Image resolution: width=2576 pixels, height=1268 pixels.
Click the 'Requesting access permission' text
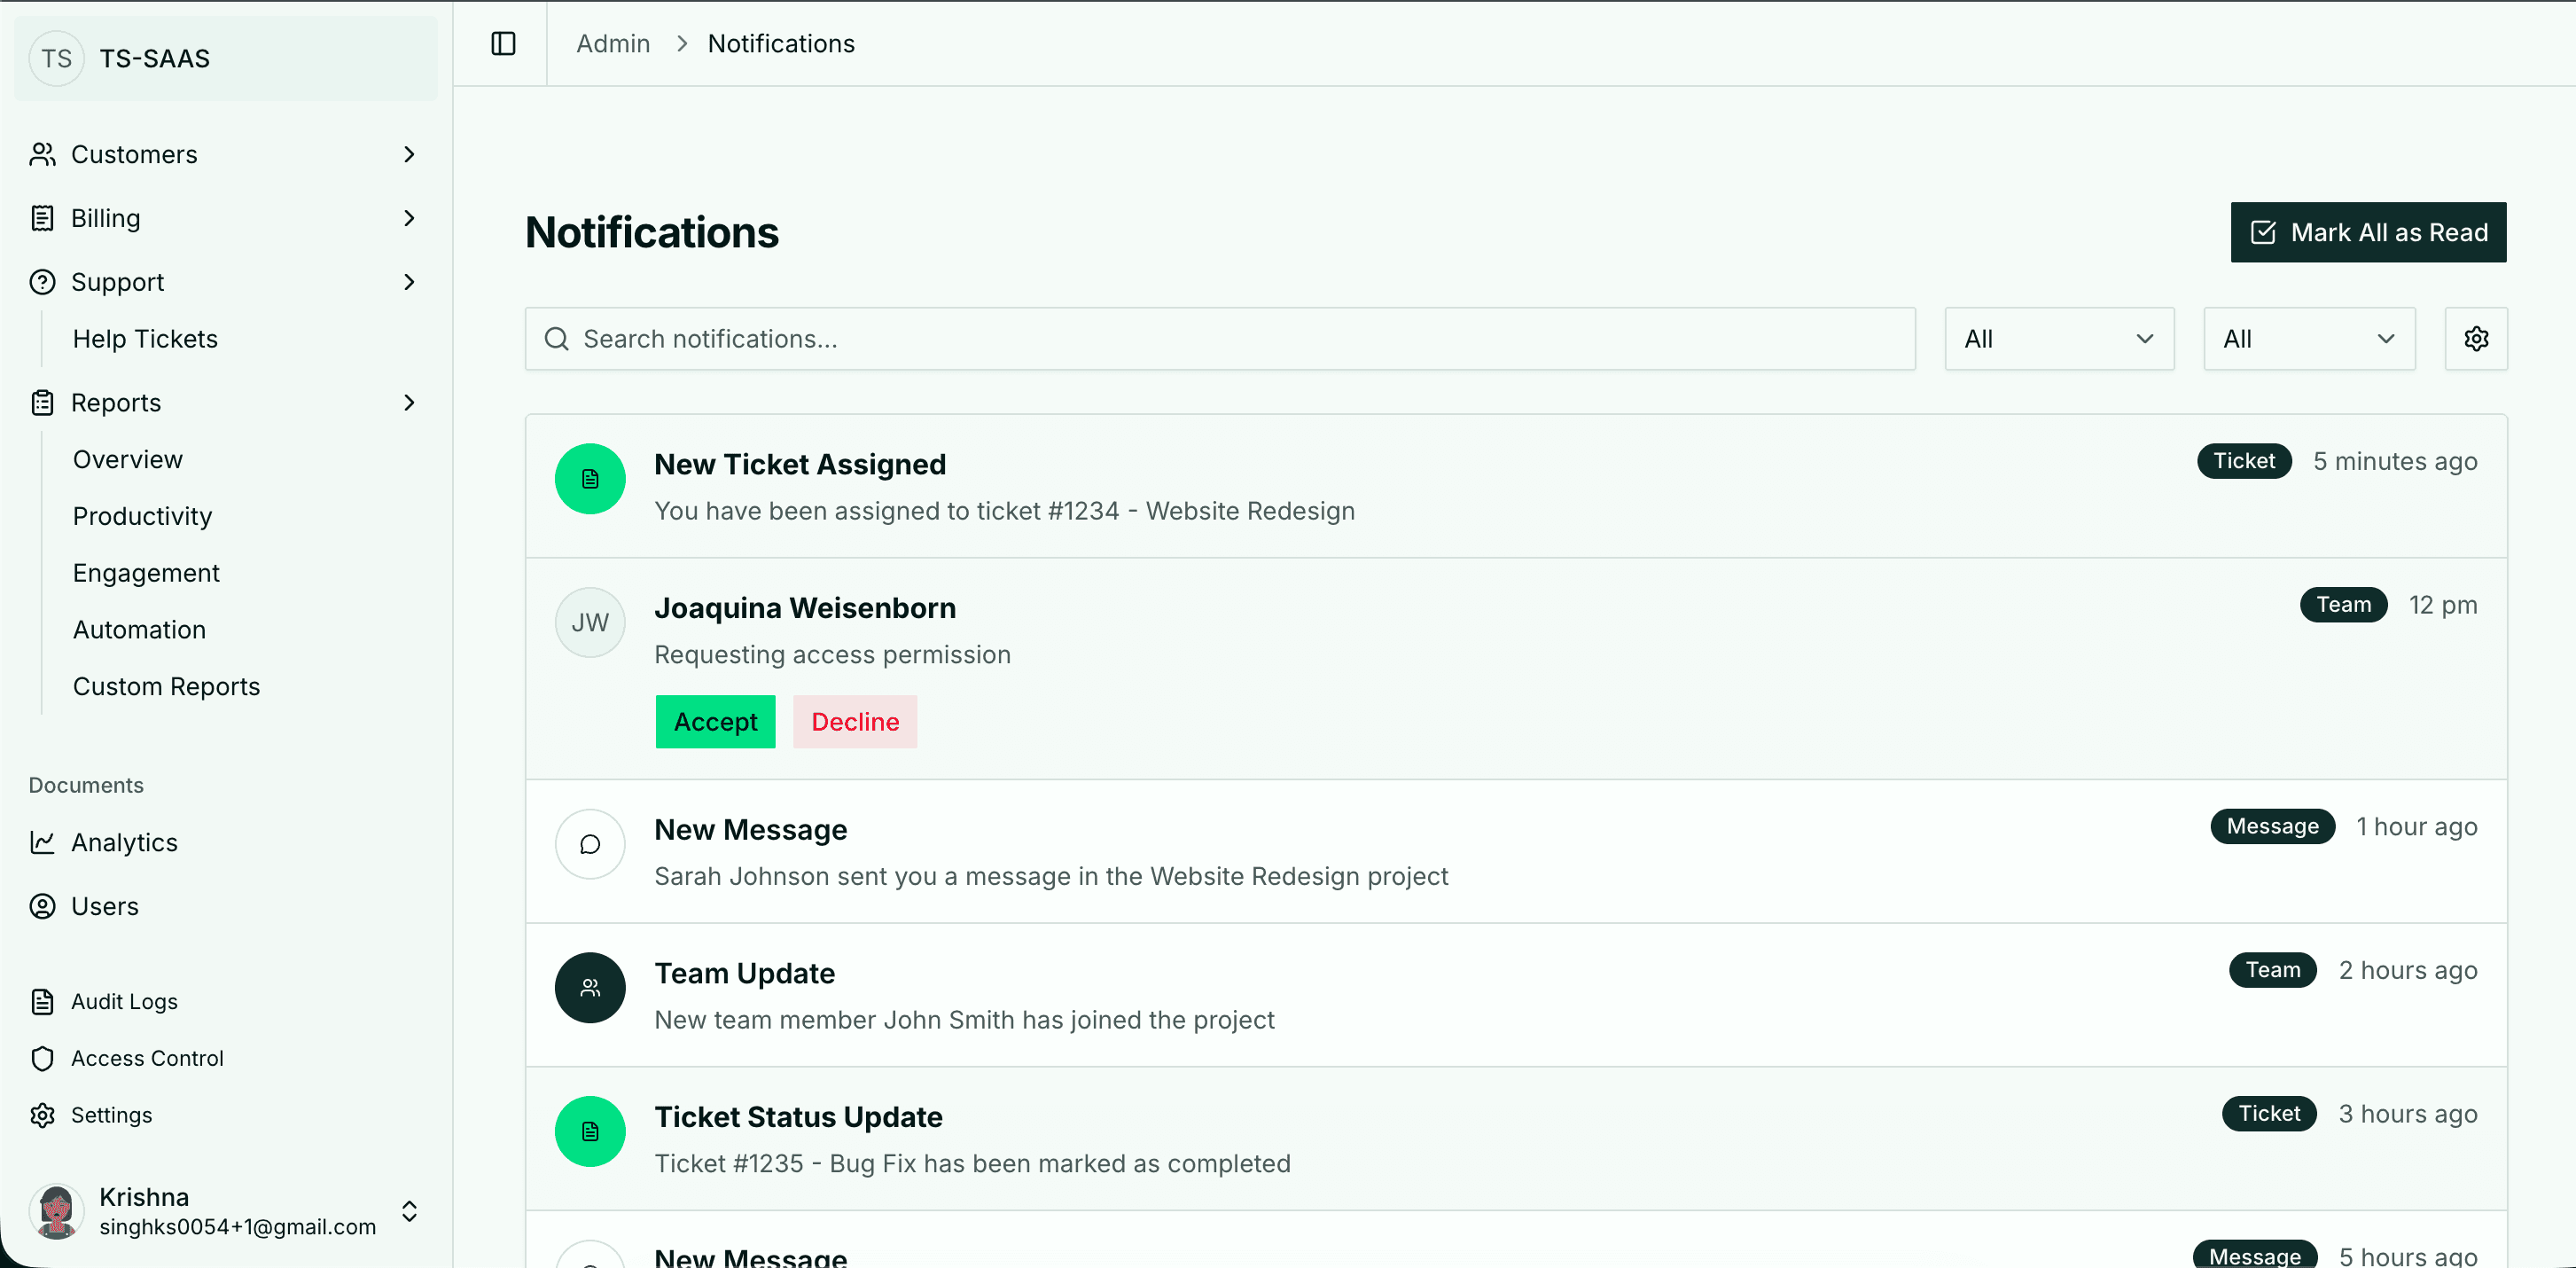832,655
